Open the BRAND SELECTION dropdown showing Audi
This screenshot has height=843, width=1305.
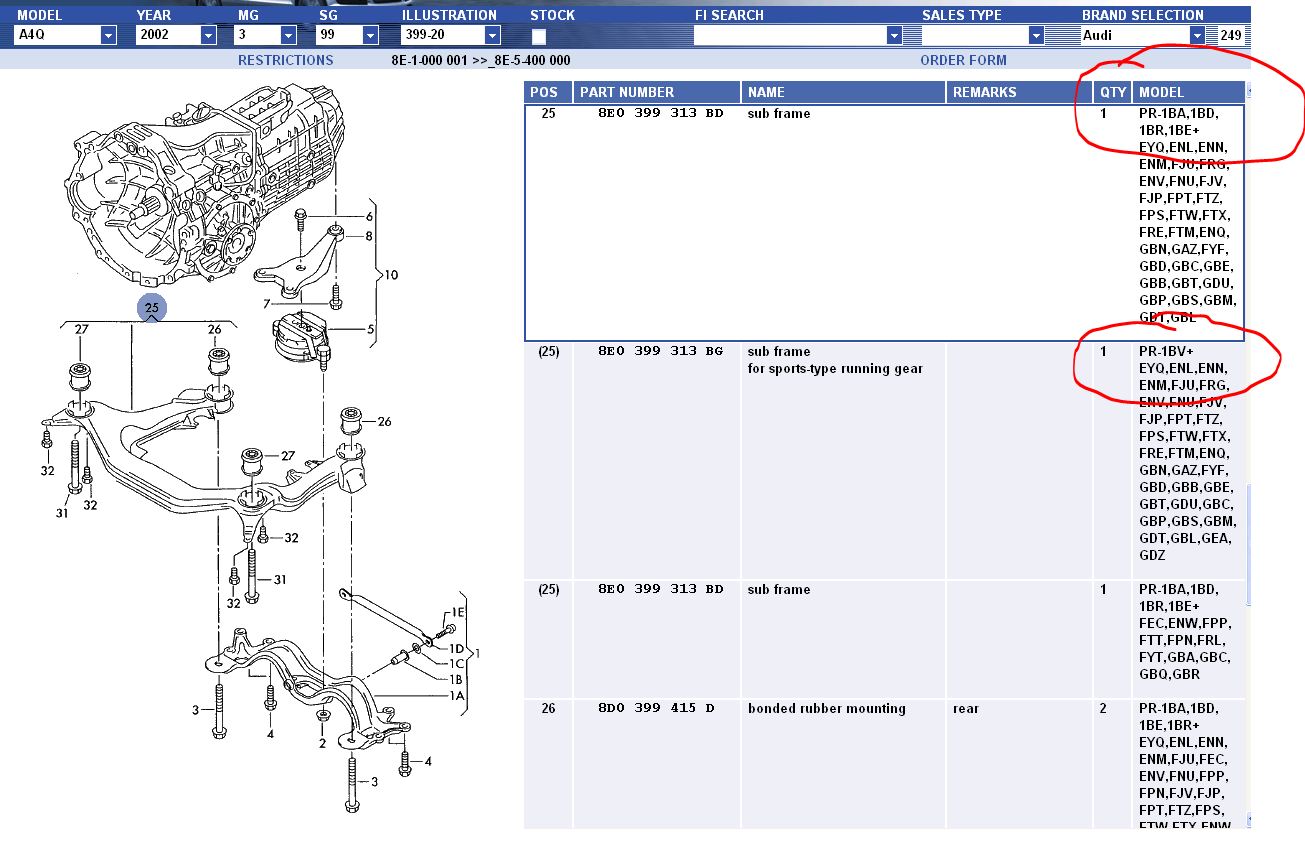(x=1196, y=36)
